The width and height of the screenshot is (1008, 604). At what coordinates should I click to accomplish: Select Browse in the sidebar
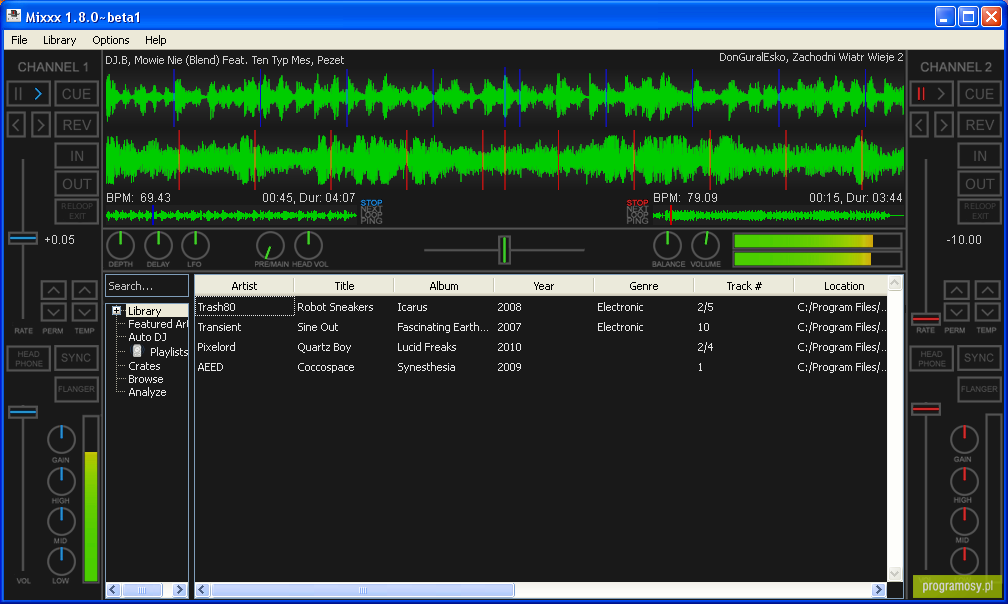145,379
